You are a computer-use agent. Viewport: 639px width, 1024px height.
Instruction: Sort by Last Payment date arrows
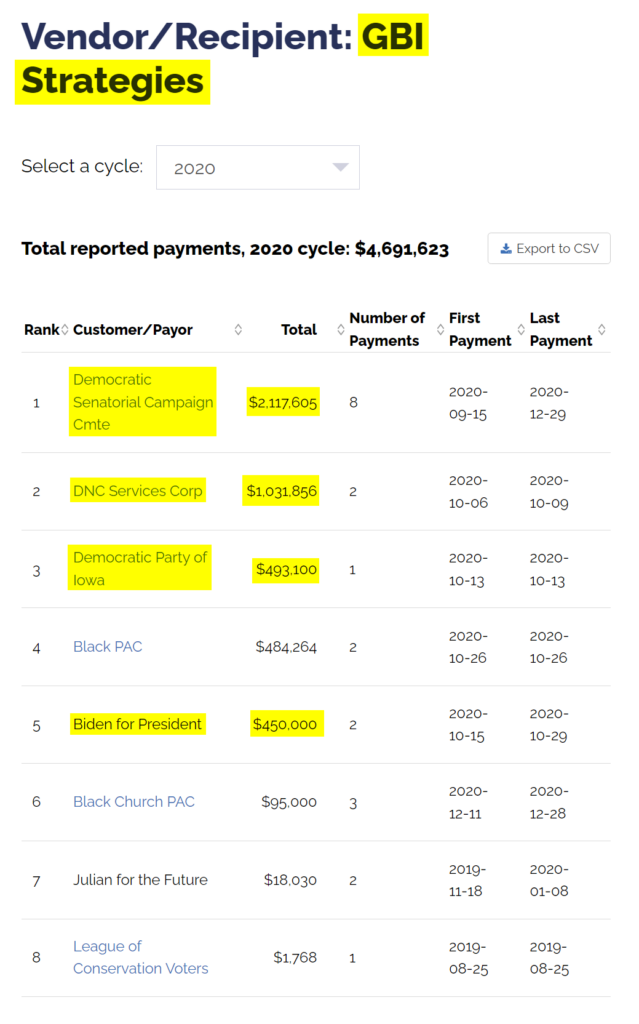602,329
